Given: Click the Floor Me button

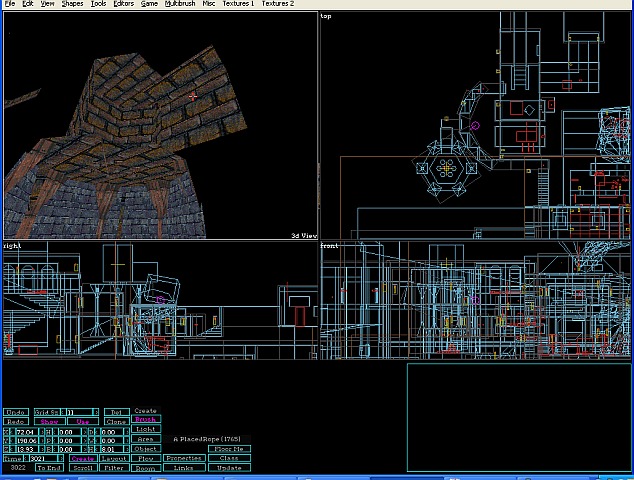Looking at the screenshot, I should pyautogui.click(x=229, y=448).
